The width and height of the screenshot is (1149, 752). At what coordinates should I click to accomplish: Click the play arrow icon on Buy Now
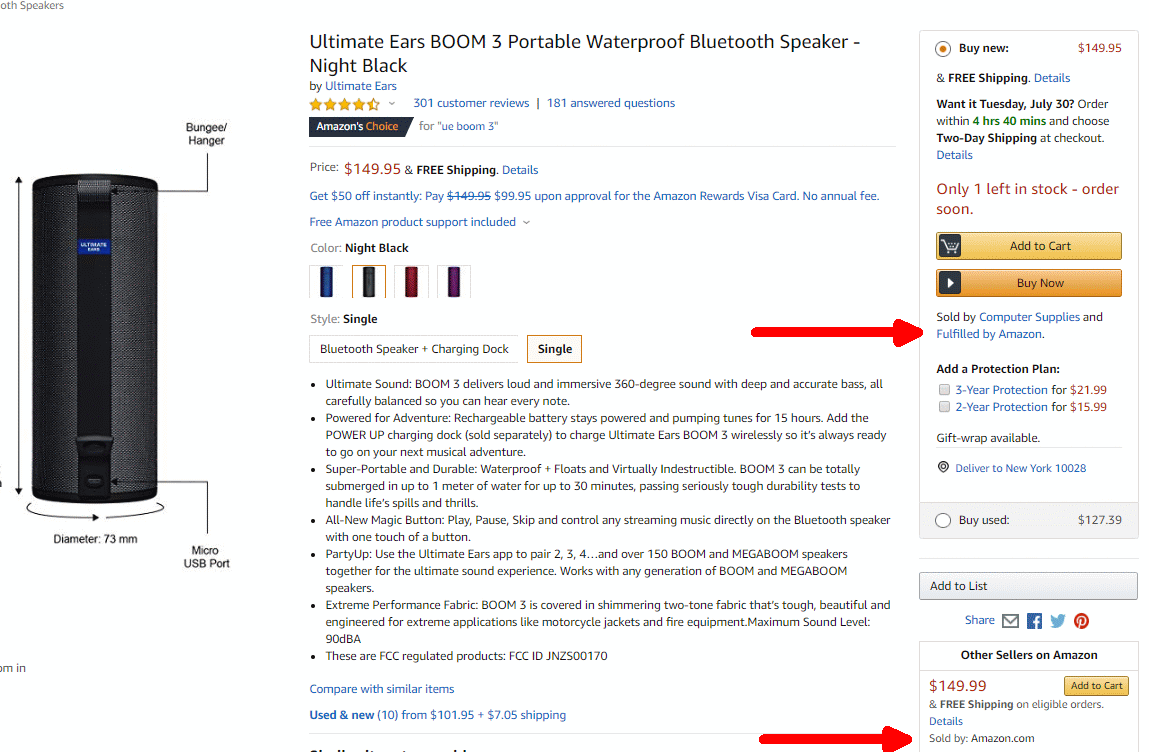950,283
